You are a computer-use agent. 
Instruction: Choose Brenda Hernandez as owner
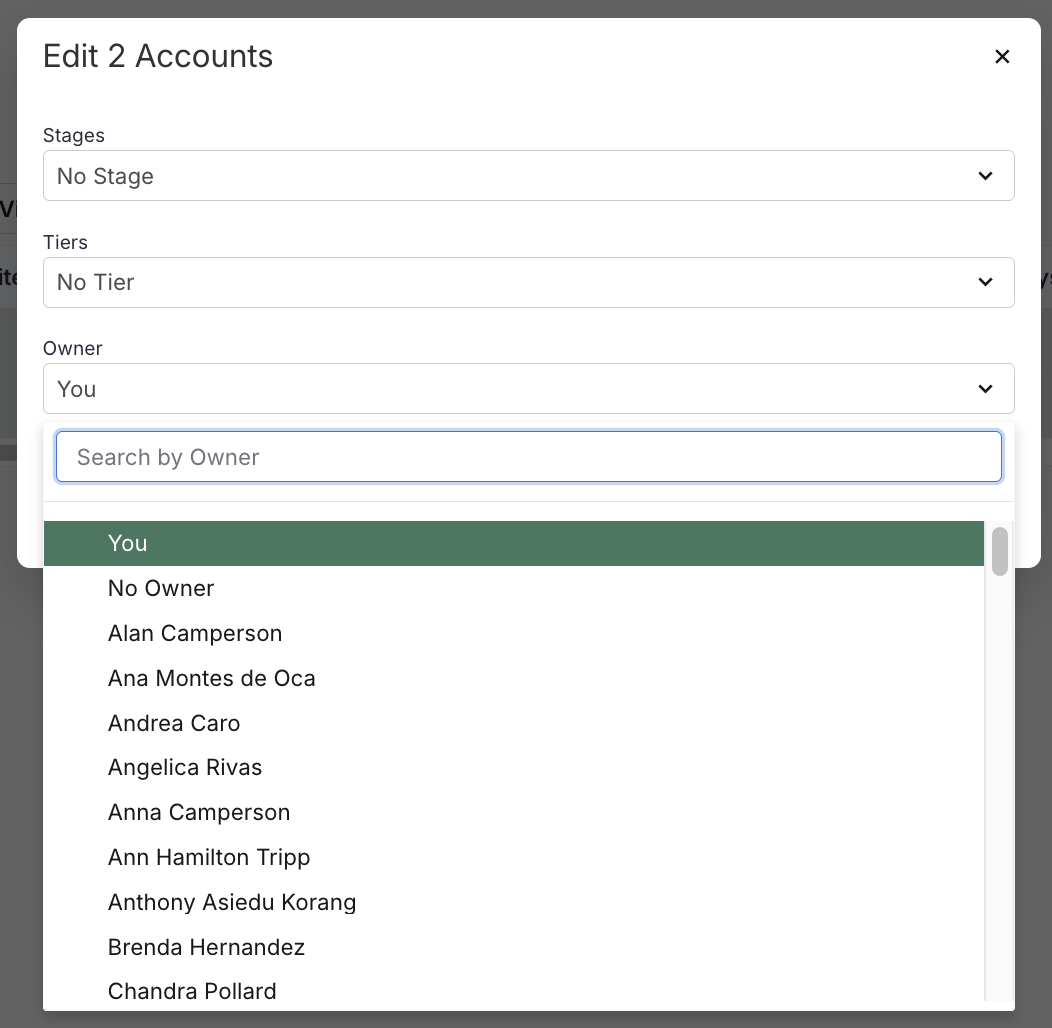coord(206,947)
